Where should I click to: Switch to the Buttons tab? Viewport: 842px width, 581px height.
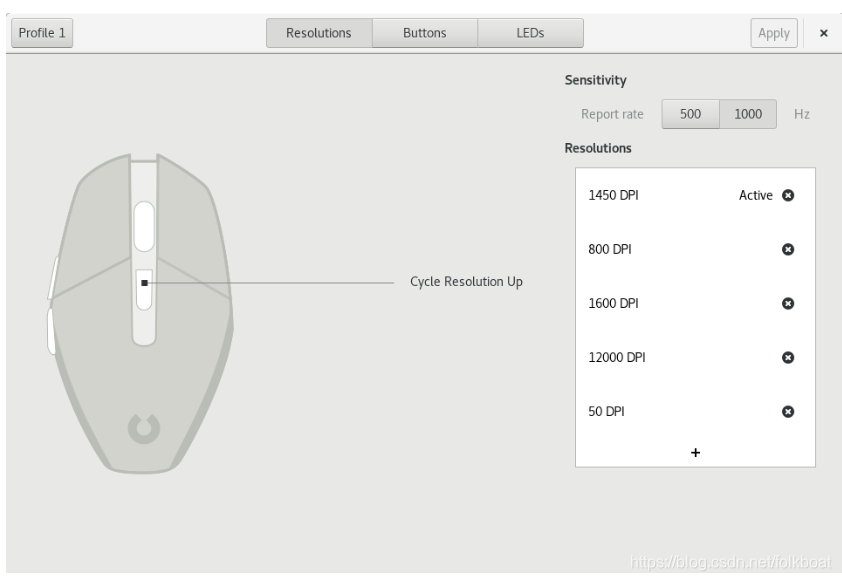[425, 33]
